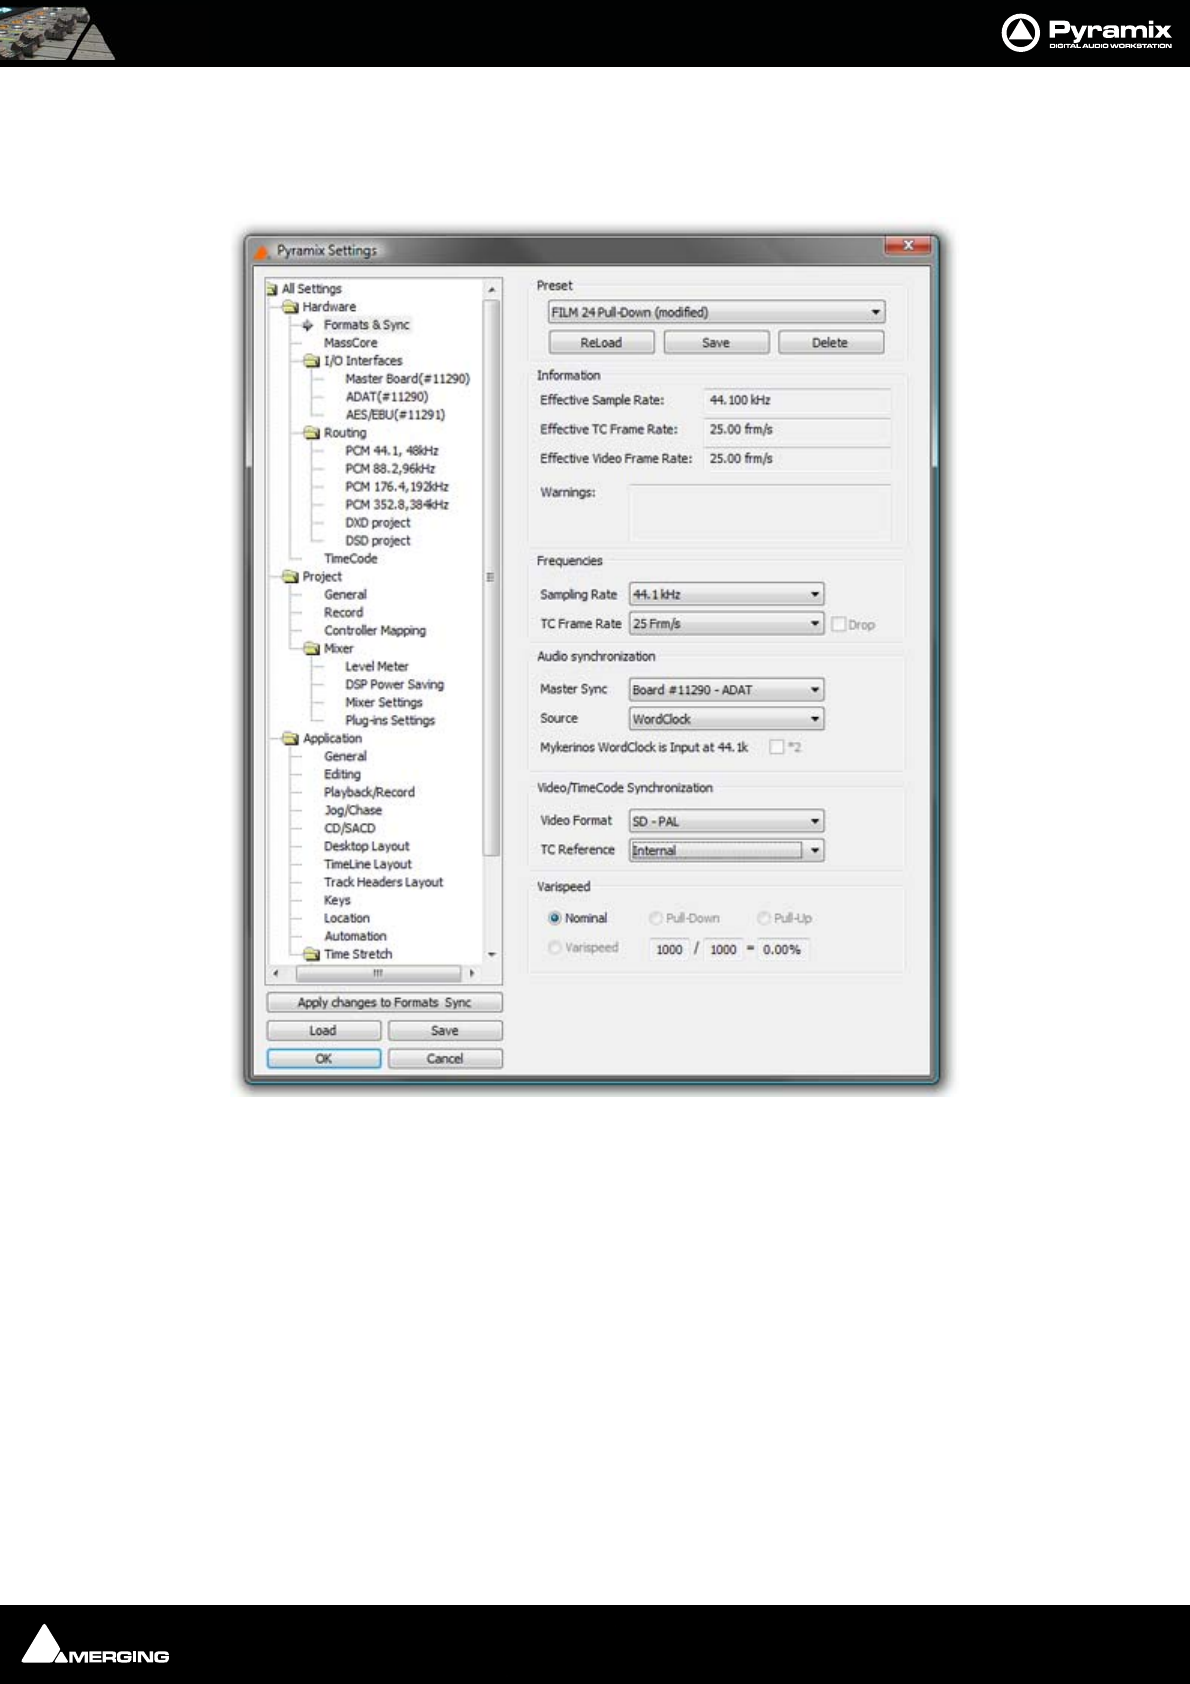Select Desktop Layout tree item
Image resolution: width=1190 pixels, height=1684 pixels.
coord(366,847)
